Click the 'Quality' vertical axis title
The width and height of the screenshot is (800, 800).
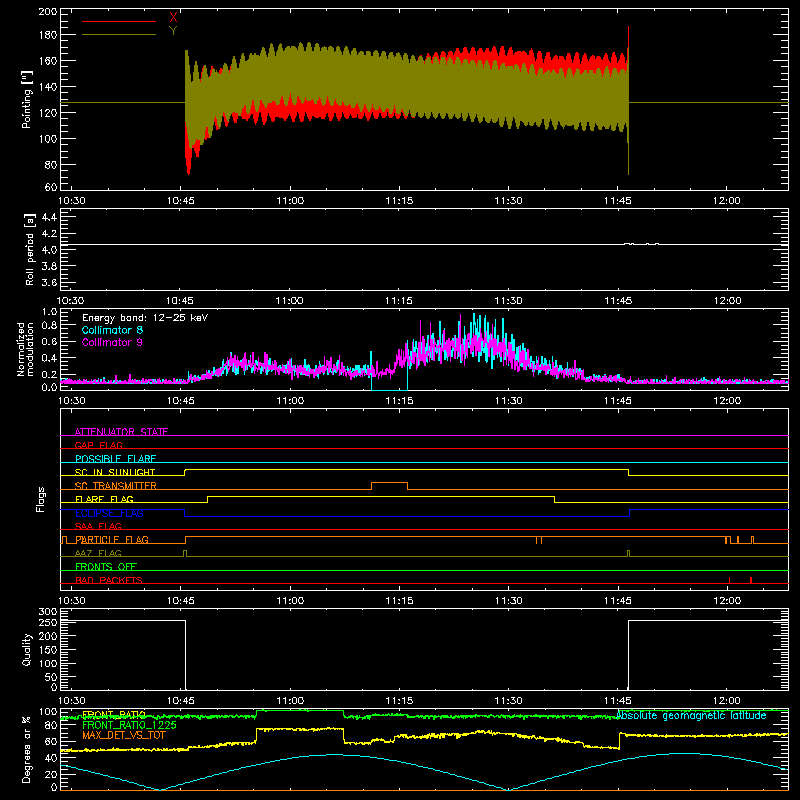tap(27, 649)
